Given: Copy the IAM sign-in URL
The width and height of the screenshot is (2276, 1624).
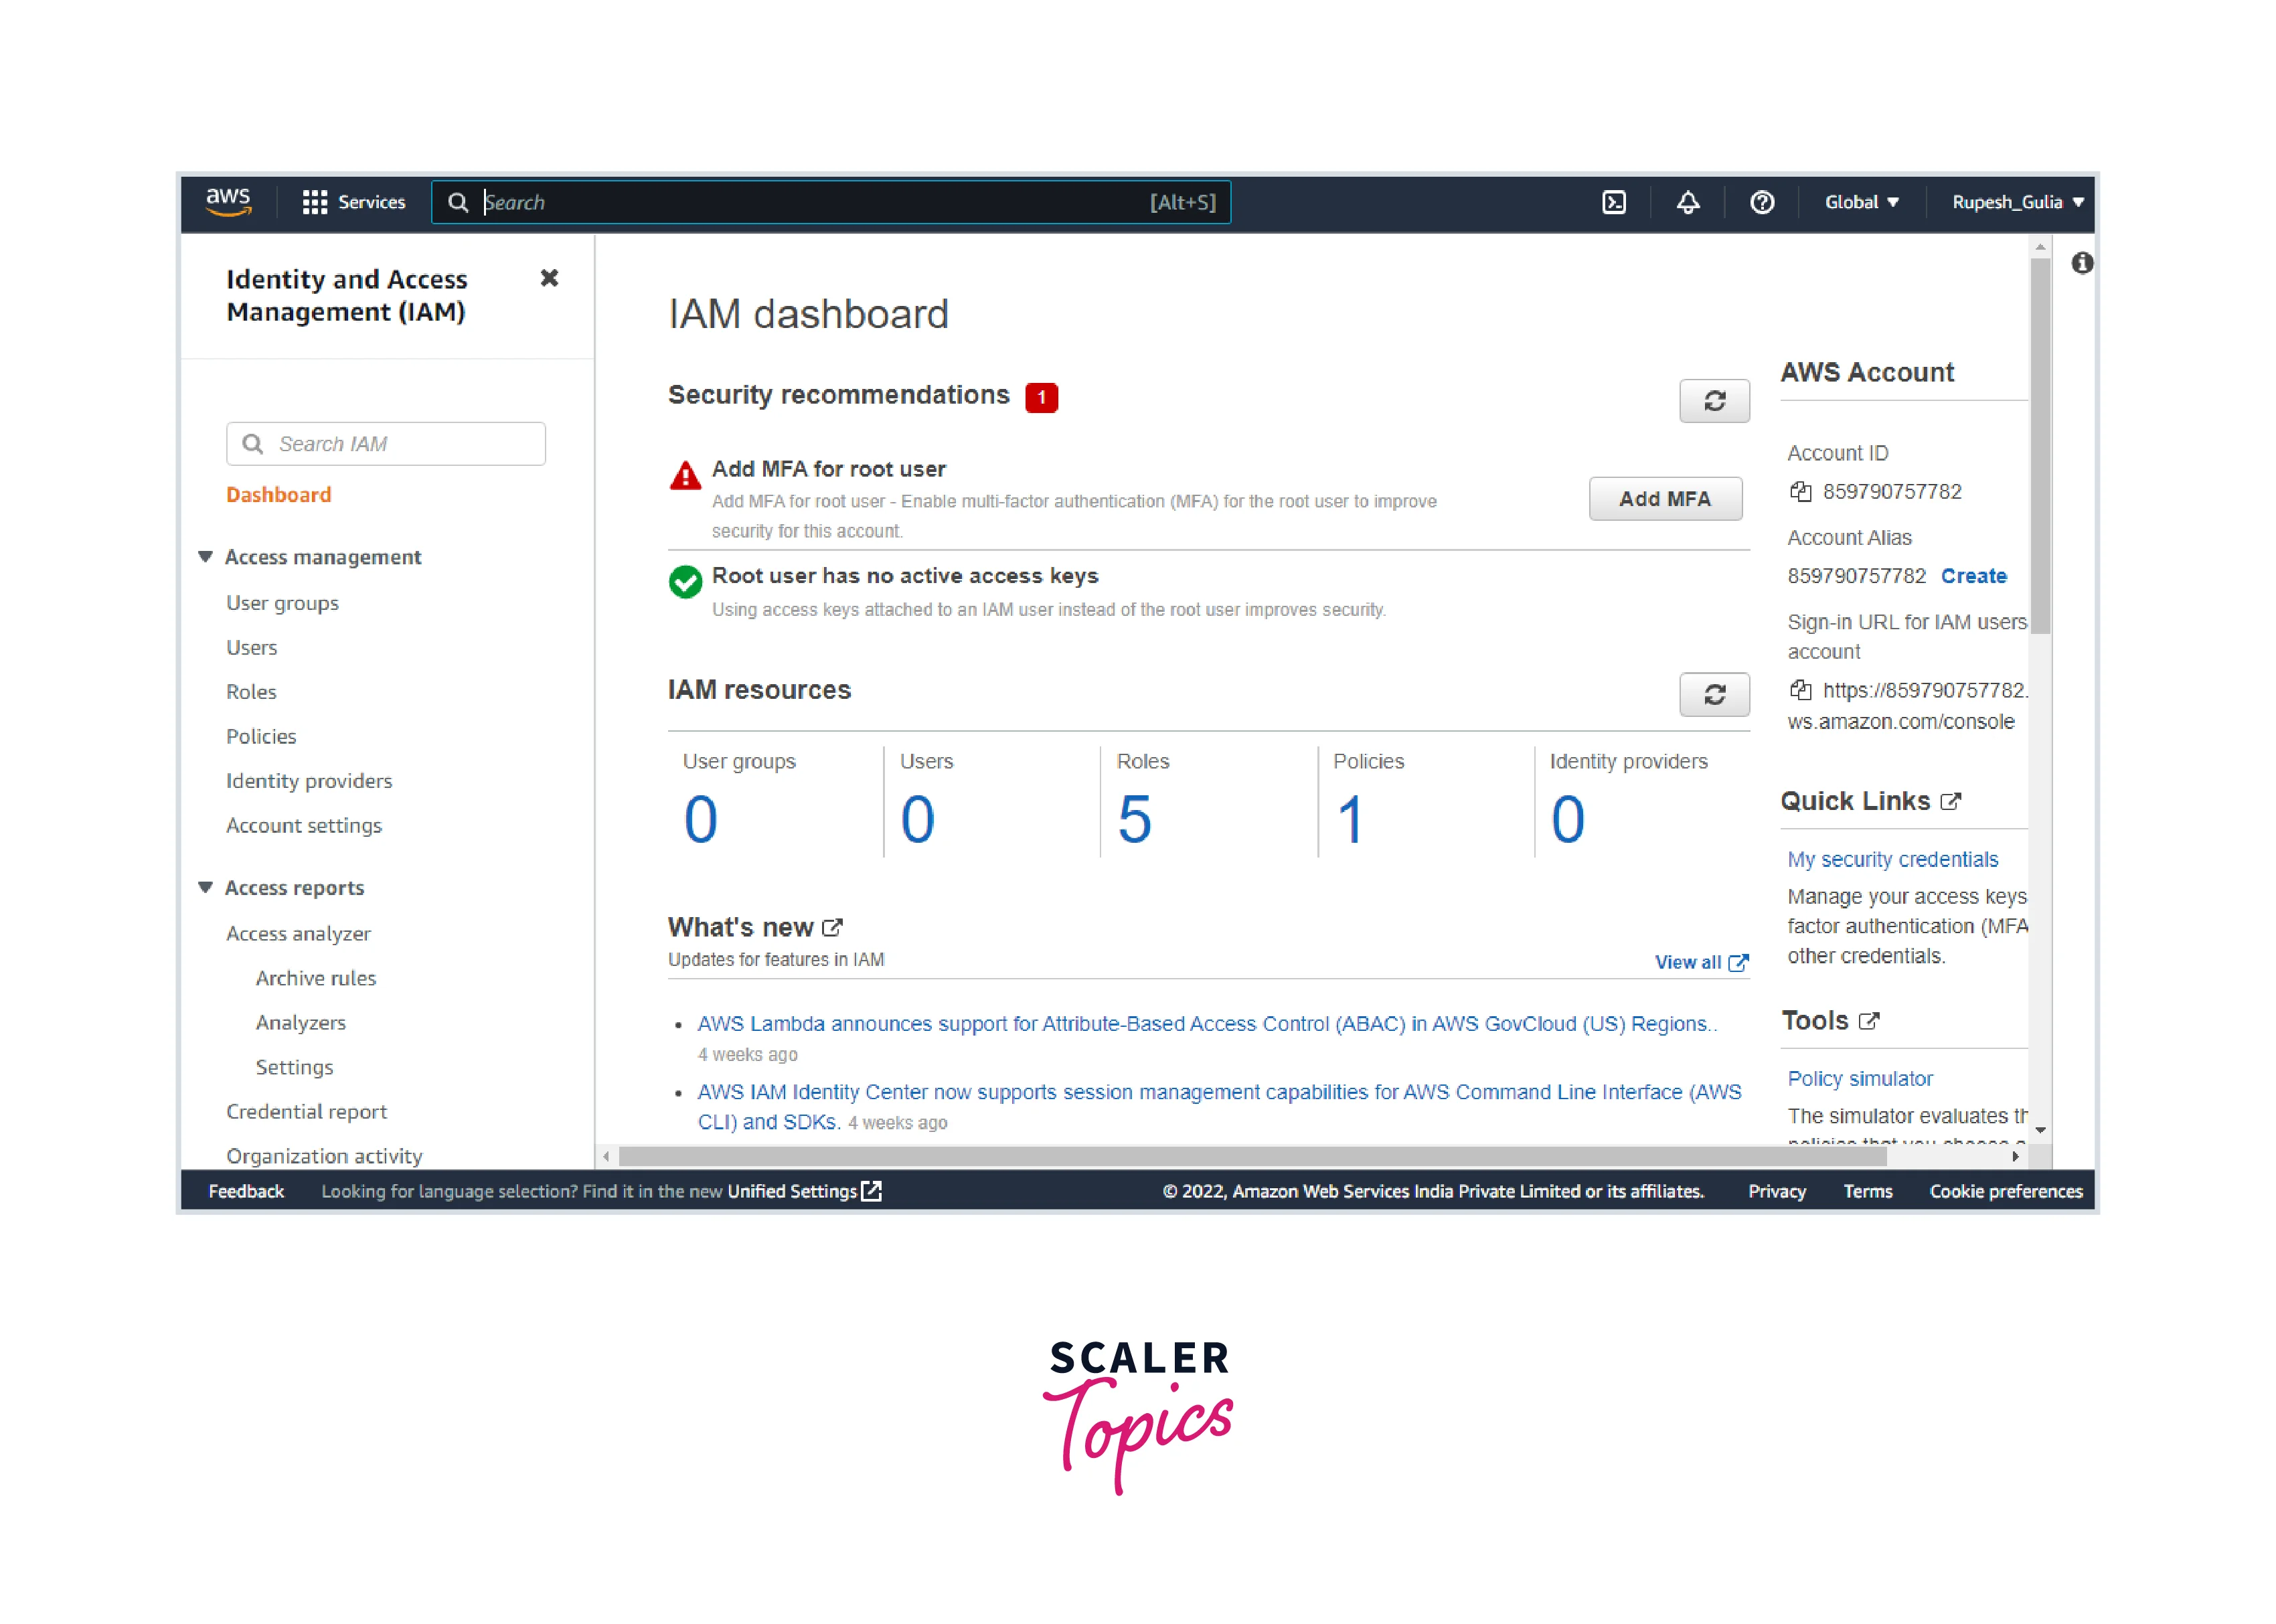Looking at the screenshot, I should coord(1800,689).
